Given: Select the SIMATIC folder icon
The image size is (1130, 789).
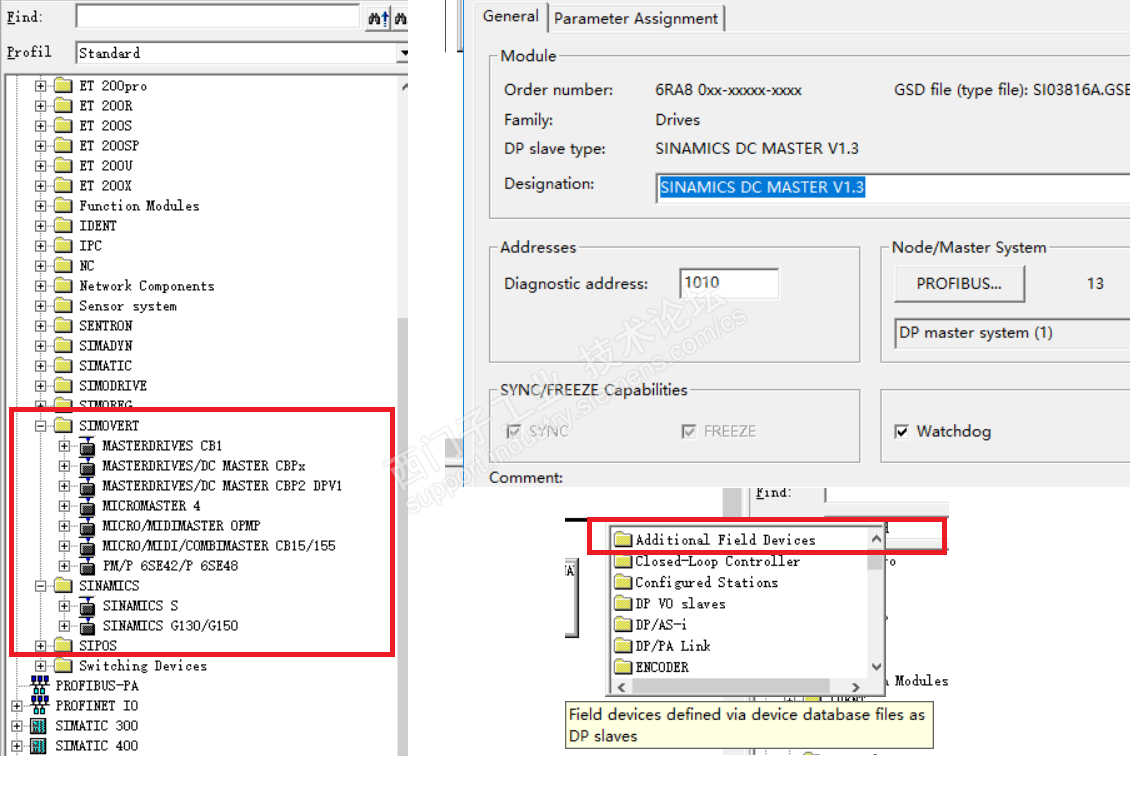Looking at the screenshot, I should coord(63,366).
